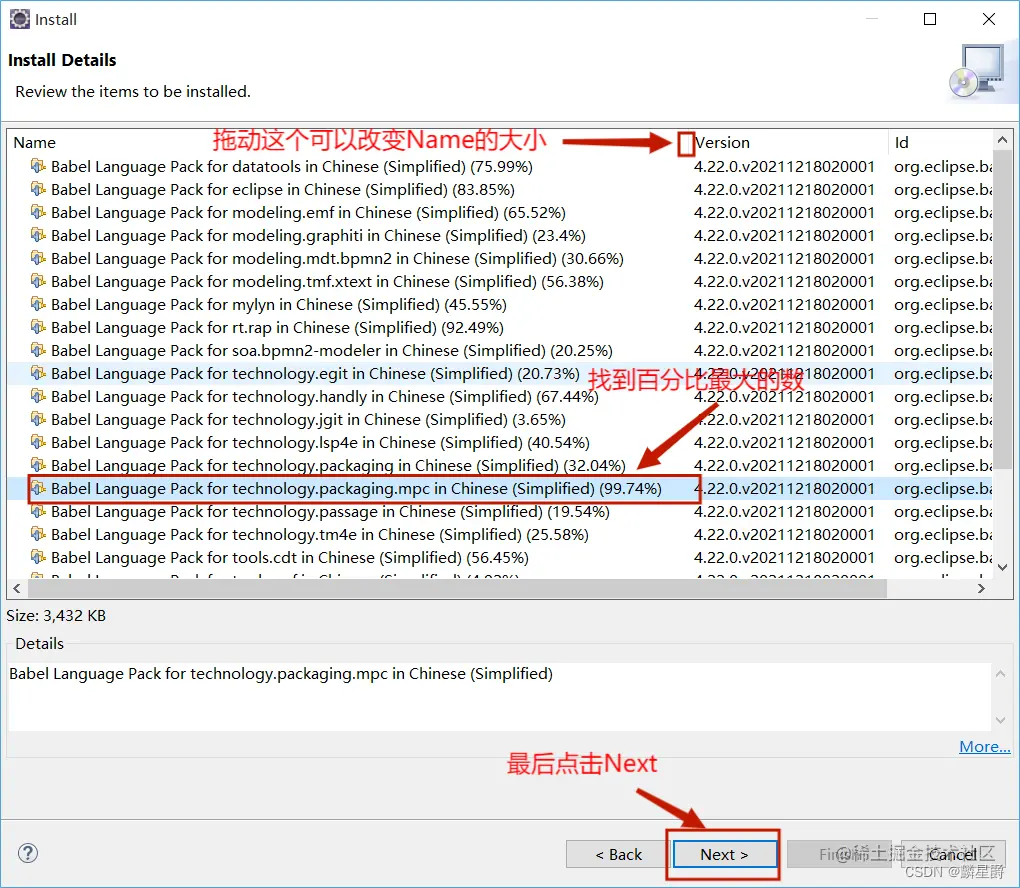Select the row for soa.bpmn2-modeler (20.25%)

click(500, 351)
